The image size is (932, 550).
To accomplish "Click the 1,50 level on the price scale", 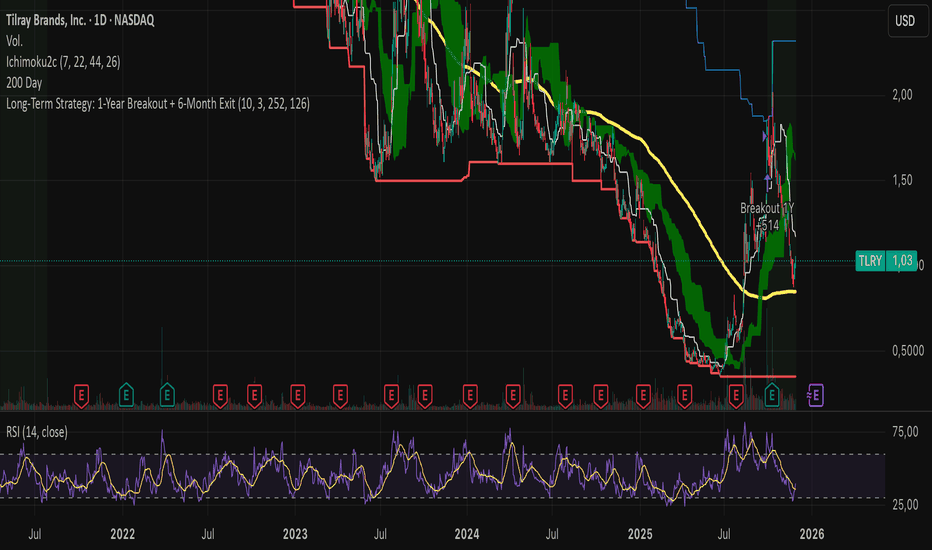I will 902,180.
